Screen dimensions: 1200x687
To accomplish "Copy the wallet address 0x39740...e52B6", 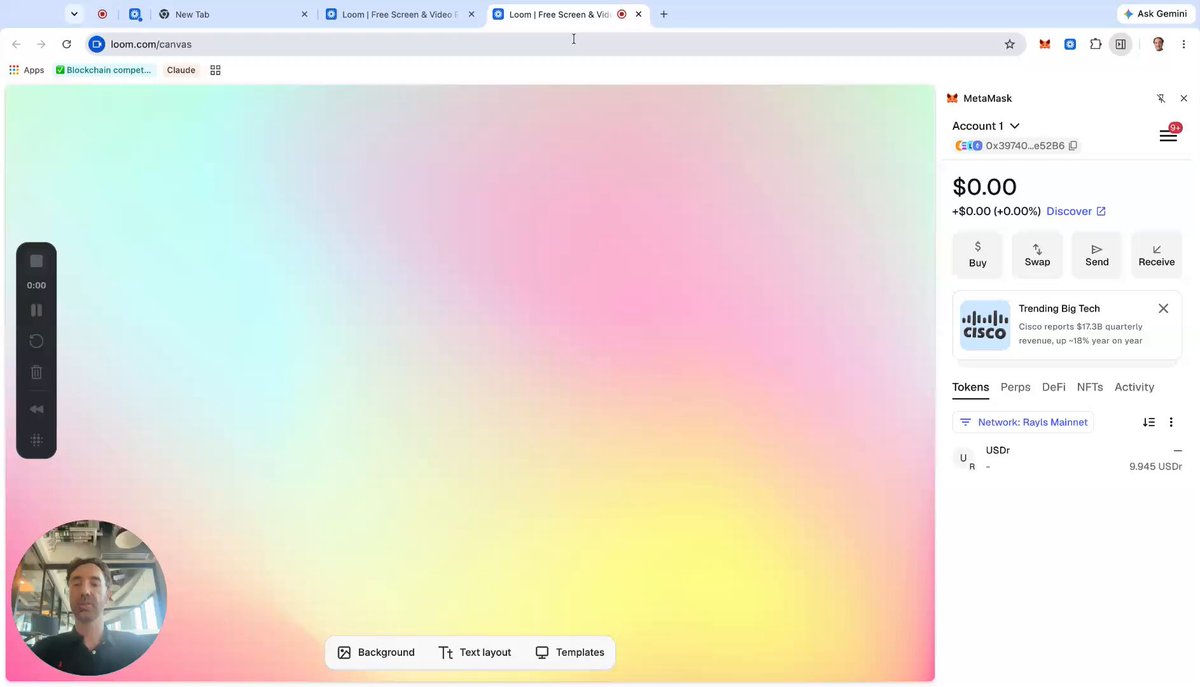I will pyautogui.click(x=1073, y=146).
